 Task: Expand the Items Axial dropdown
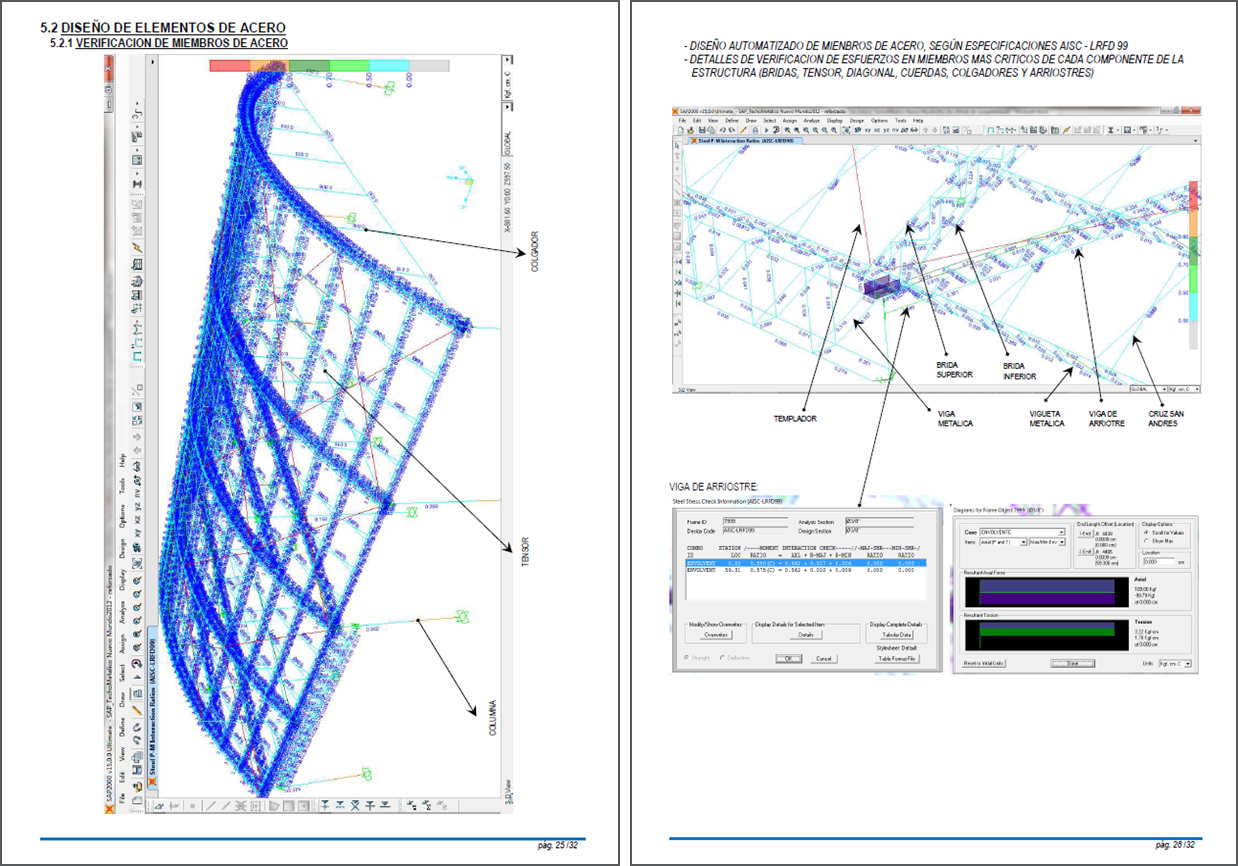coord(1022,542)
